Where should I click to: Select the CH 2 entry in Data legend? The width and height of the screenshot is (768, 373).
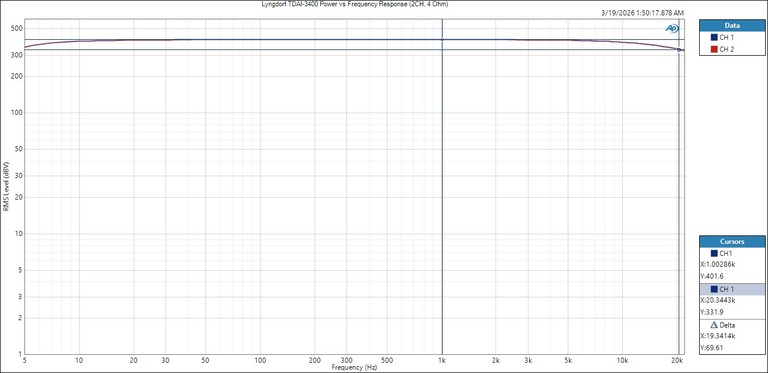[x=732, y=49]
